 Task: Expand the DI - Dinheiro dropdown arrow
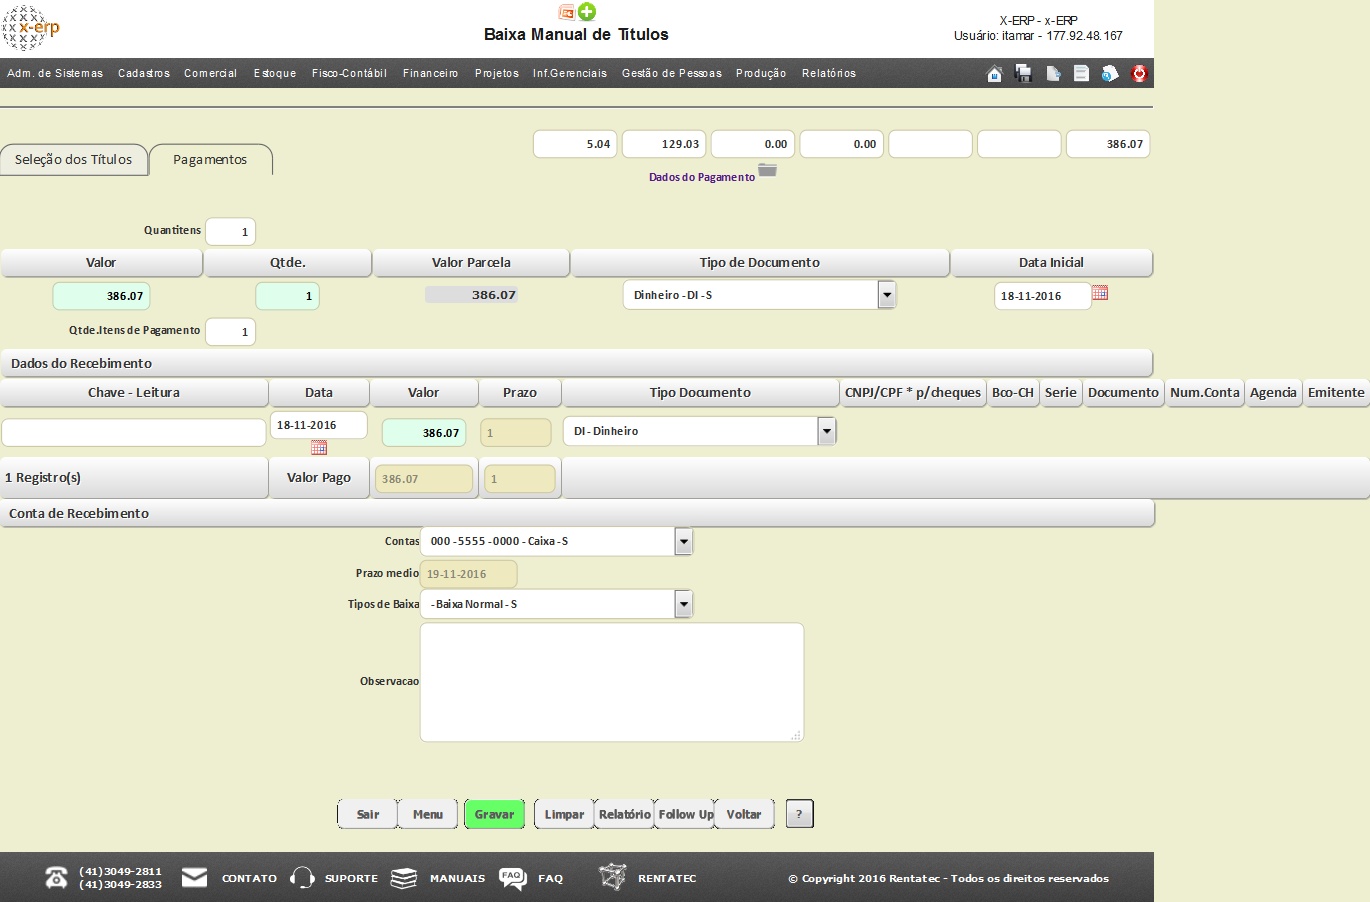point(827,431)
